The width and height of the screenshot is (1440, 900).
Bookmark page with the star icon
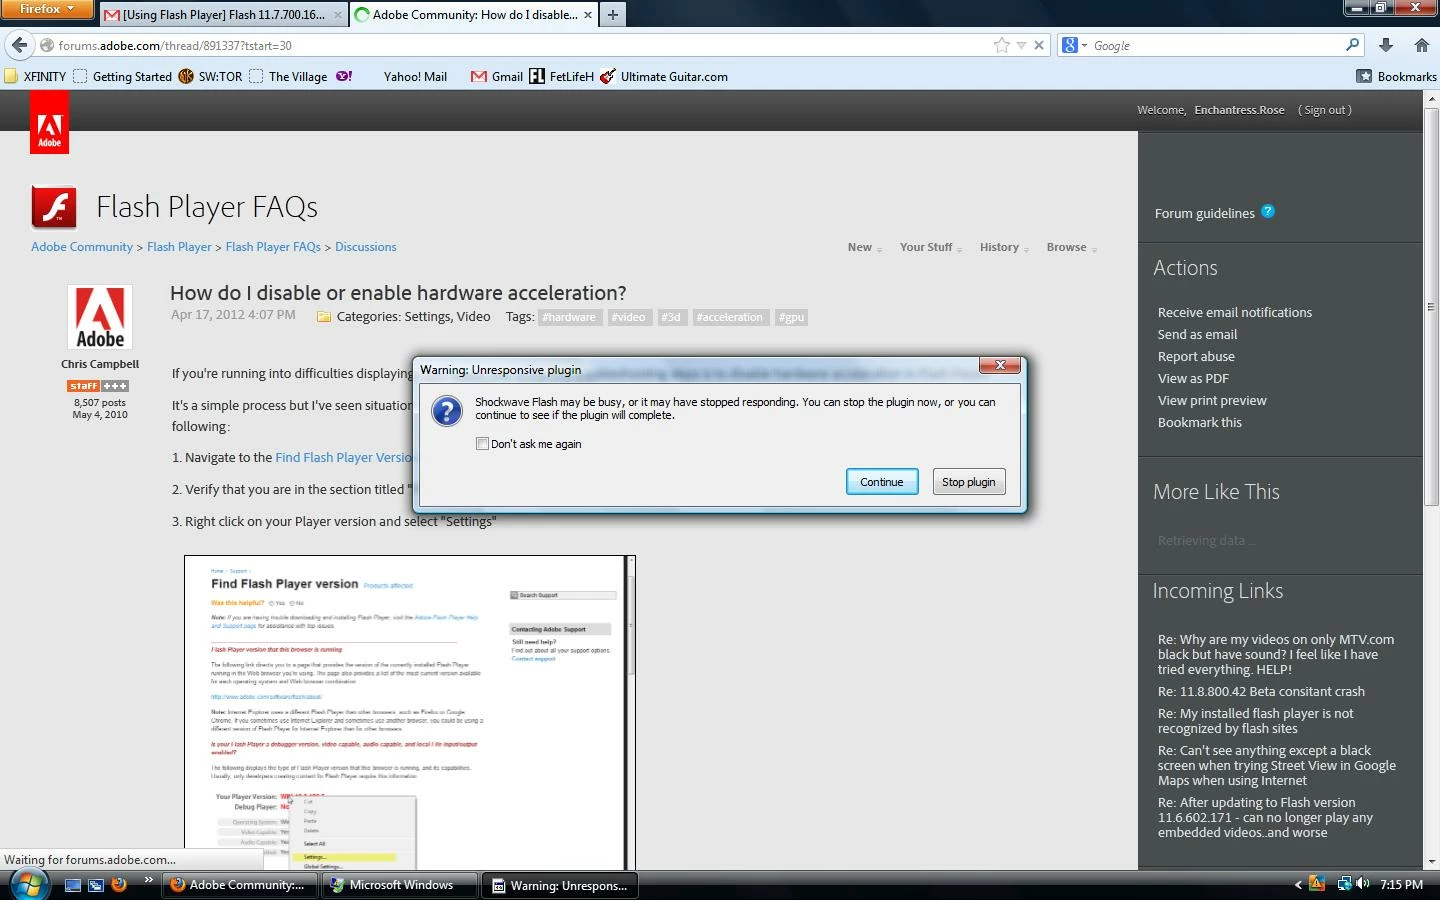click(x=1002, y=45)
